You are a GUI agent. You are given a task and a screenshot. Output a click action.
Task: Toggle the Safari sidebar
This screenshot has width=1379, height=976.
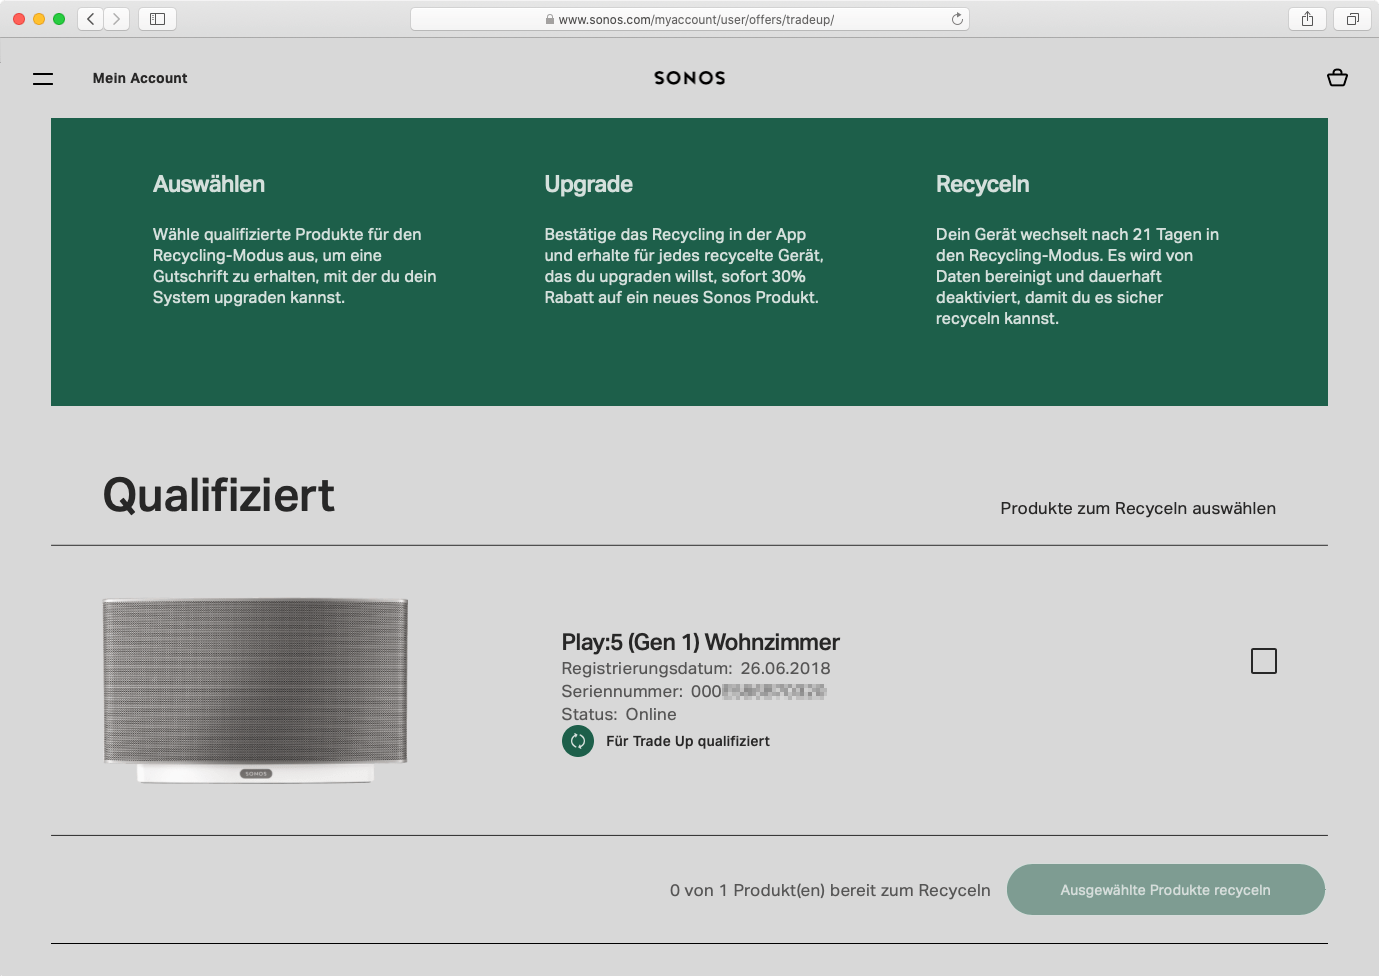[157, 19]
